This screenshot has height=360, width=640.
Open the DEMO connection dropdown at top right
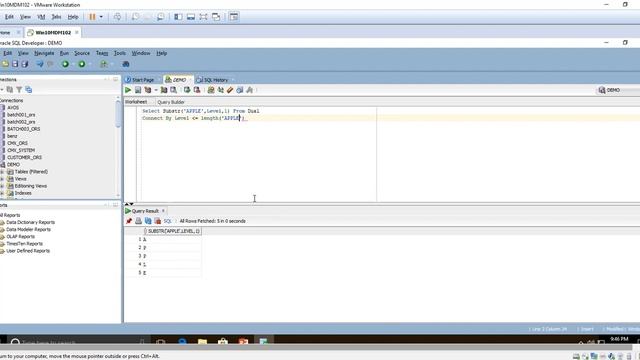(618, 90)
